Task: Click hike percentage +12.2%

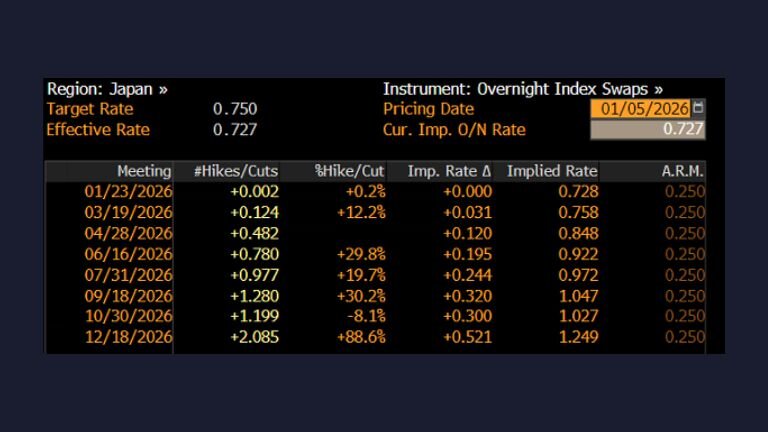Action: (x=361, y=213)
